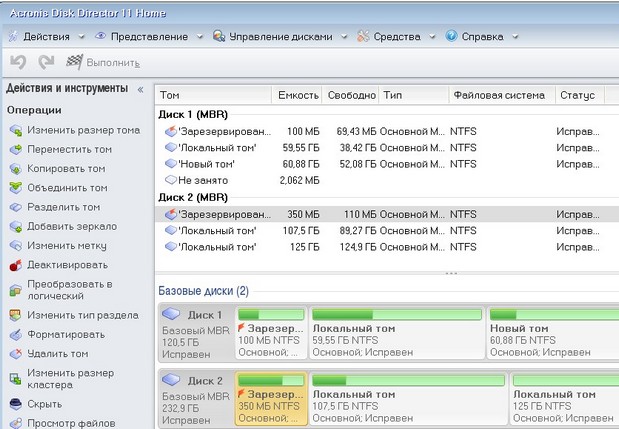This screenshot has width=619, height=429.
Task: Click the Выполнить button label
Action: (x=113, y=63)
